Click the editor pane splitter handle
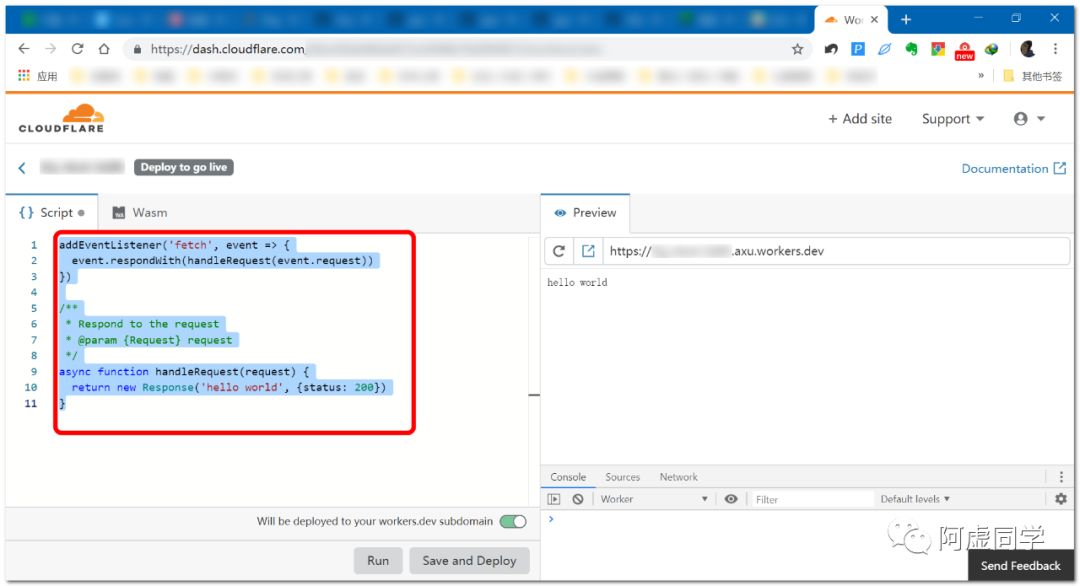This screenshot has height=586, width=1080. coord(534,395)
